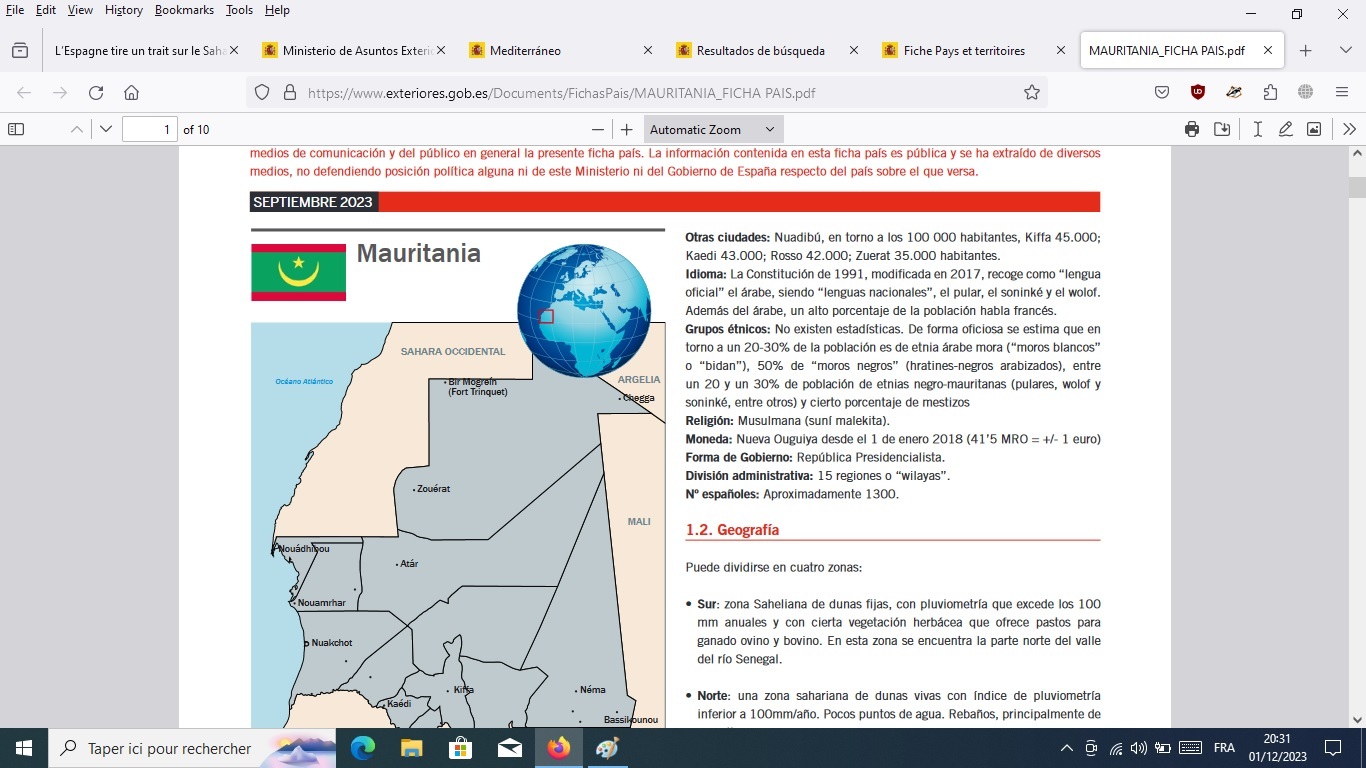Go to next PDF page arrow
The height and width of the screenshot is (768, 1366).
106,129
